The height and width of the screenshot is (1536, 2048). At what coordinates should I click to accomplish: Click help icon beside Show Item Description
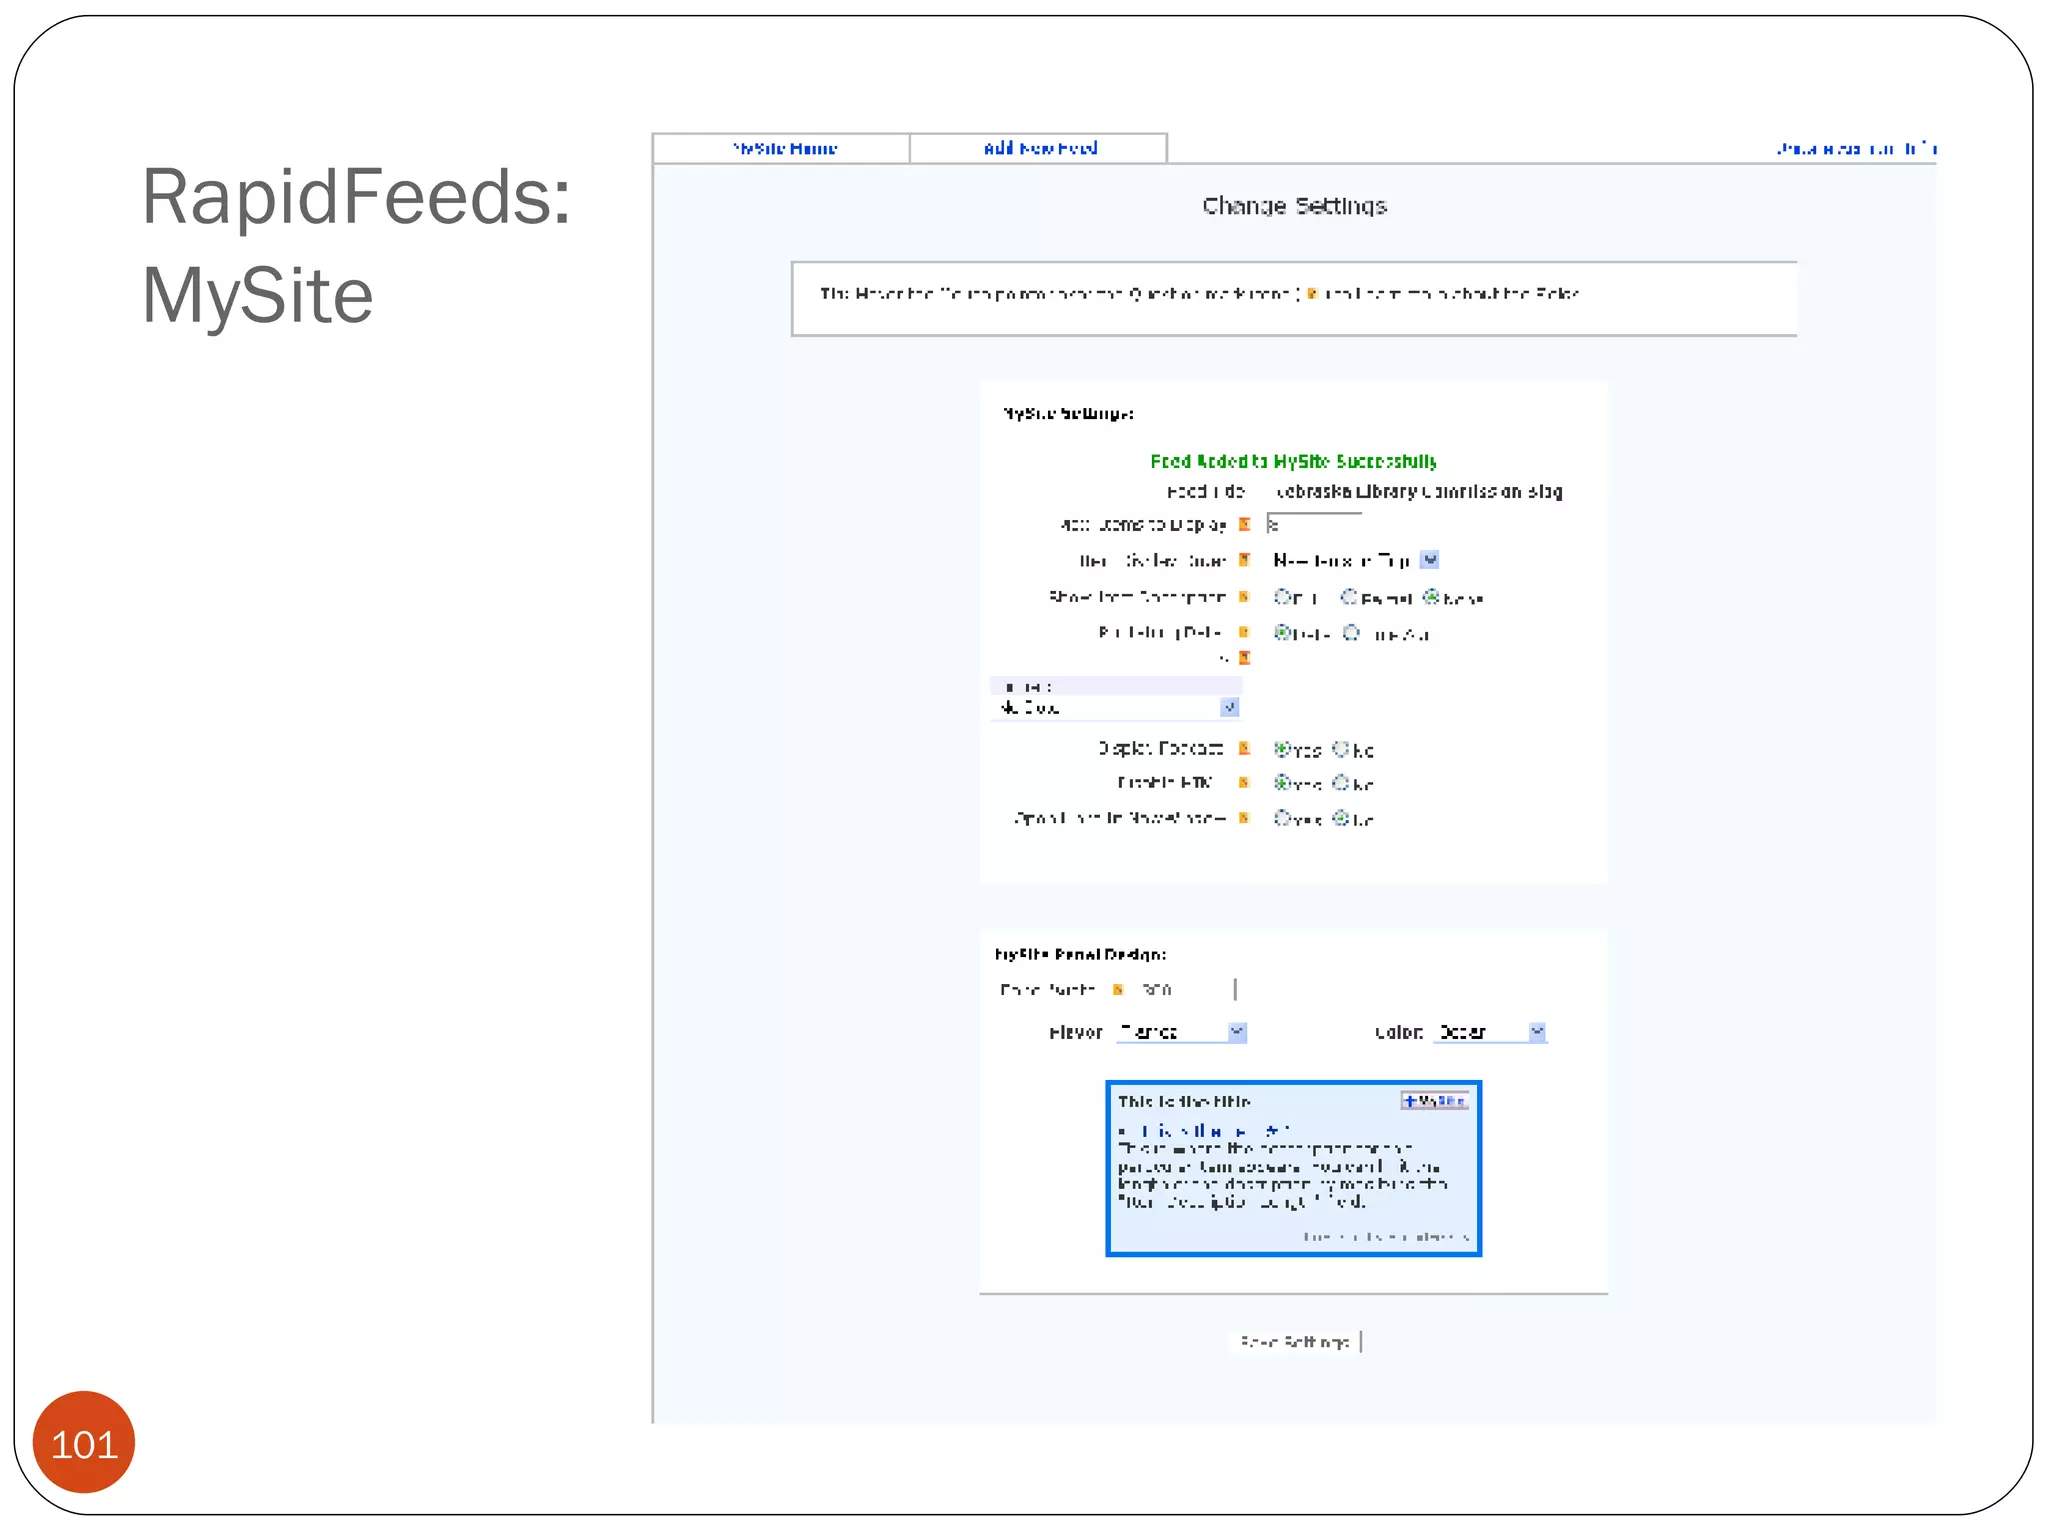[x=1245, y=597]
